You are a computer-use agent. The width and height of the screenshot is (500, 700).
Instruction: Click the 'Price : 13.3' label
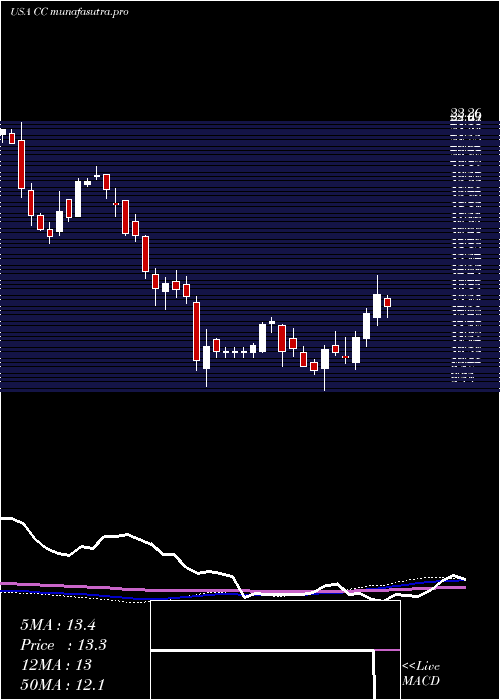click(63, 645)
